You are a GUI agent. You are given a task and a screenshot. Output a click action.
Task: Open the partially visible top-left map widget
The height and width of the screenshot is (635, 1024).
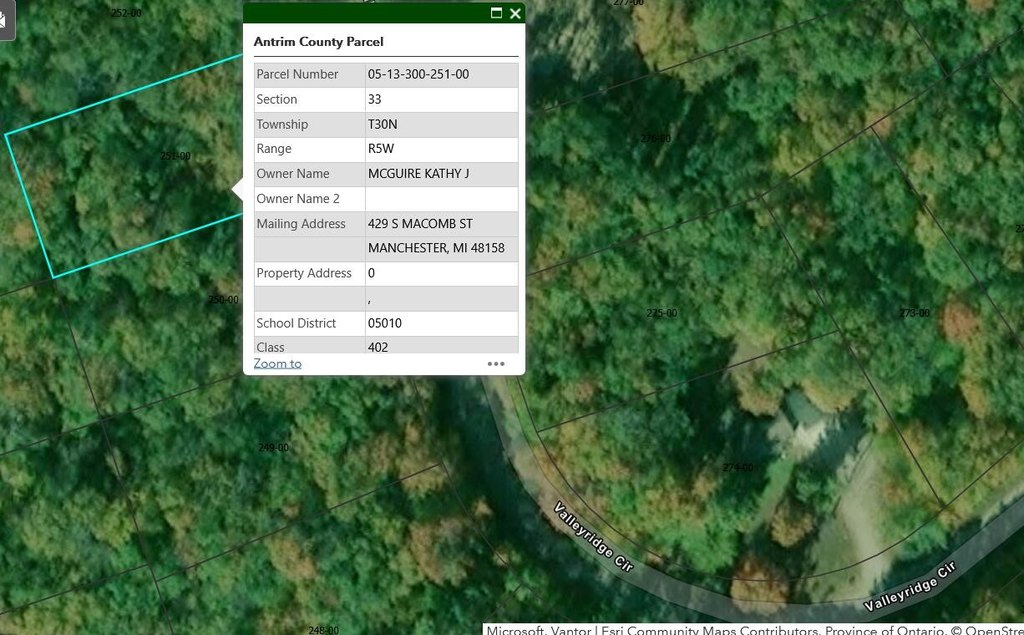(5, 20)
